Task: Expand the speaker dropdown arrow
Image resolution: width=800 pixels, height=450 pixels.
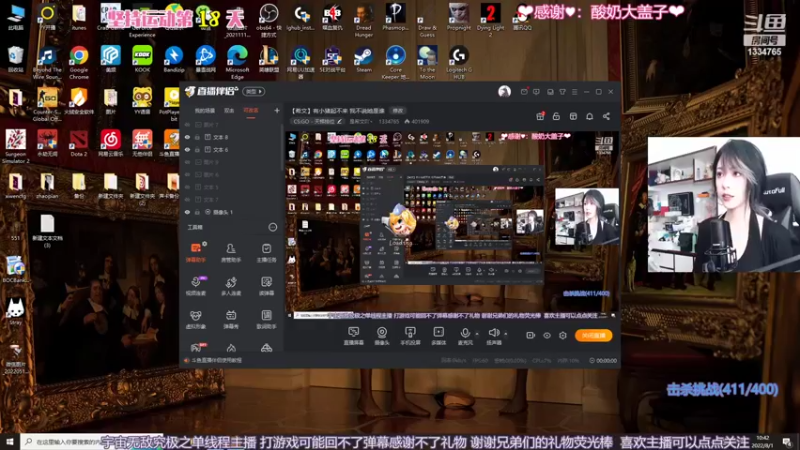Action: click(x=506, y=334)
